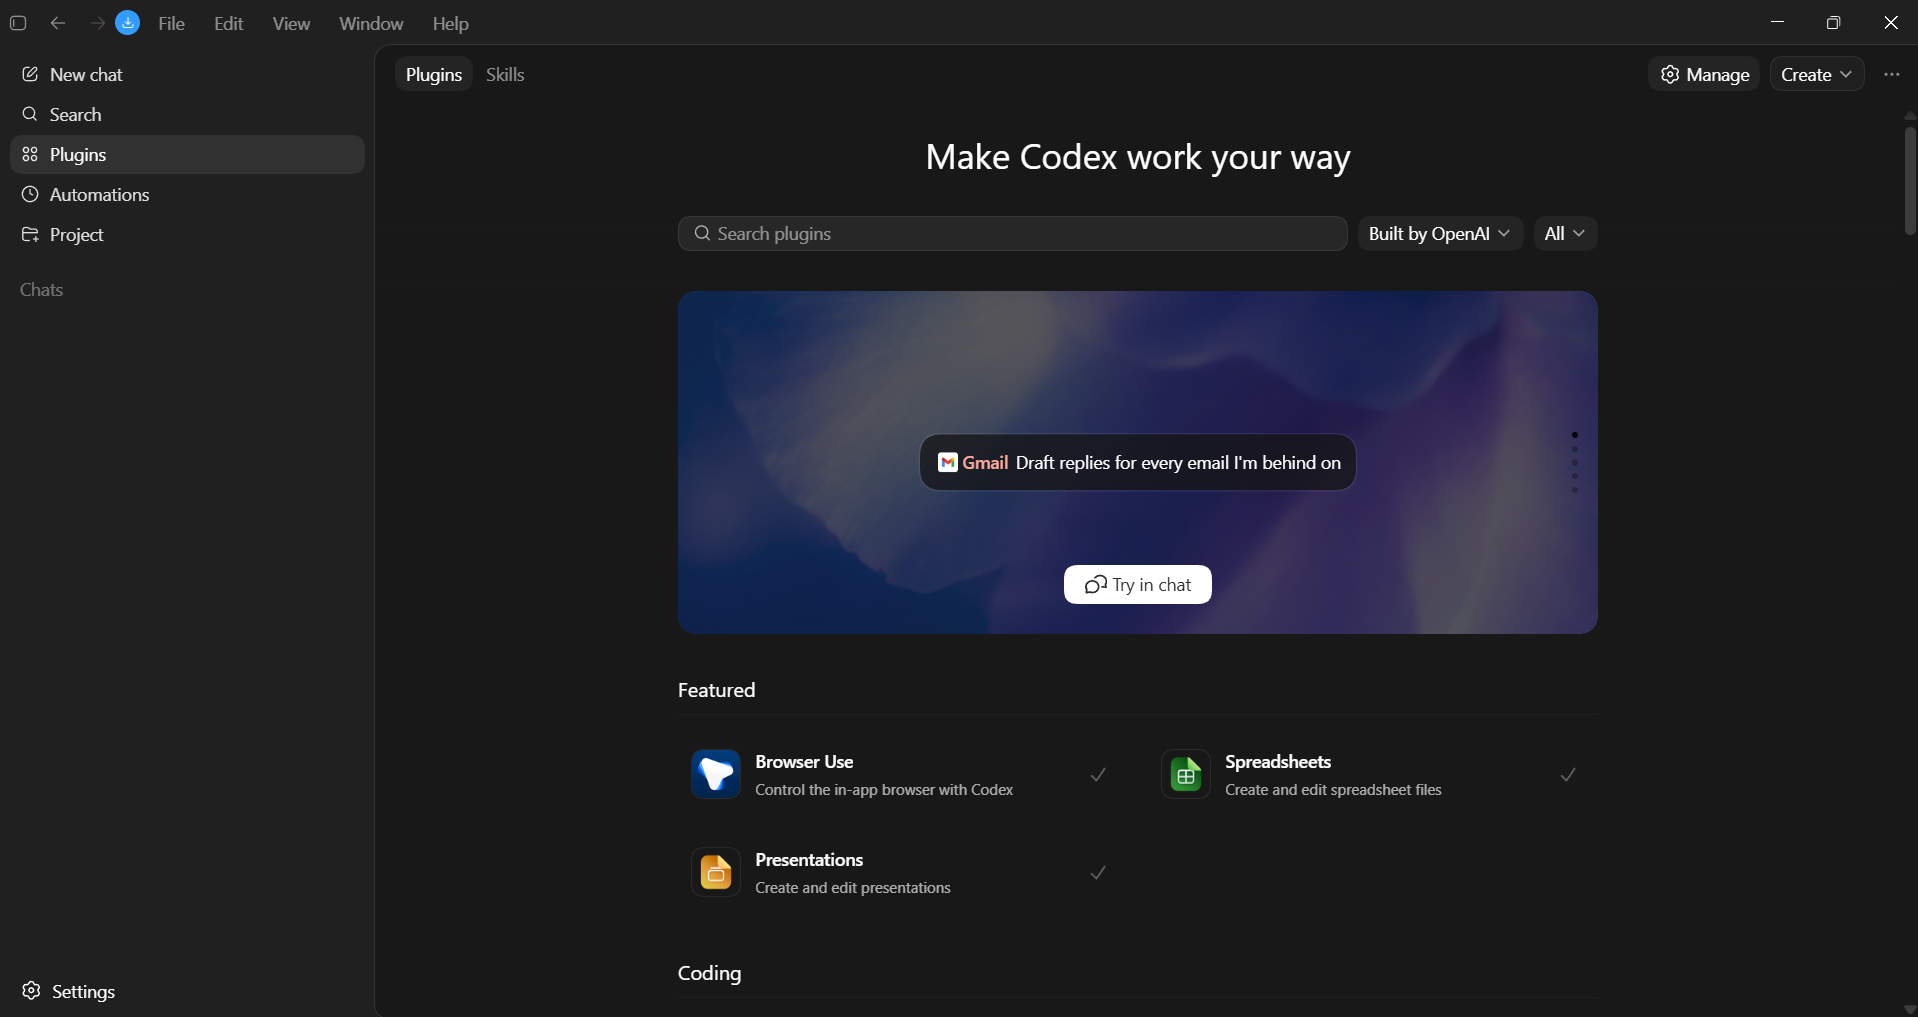This screenshot has height=1017, width=1918.
Task: Click the Gmail draft replies prompt
Action: [x=1138, y=462]
